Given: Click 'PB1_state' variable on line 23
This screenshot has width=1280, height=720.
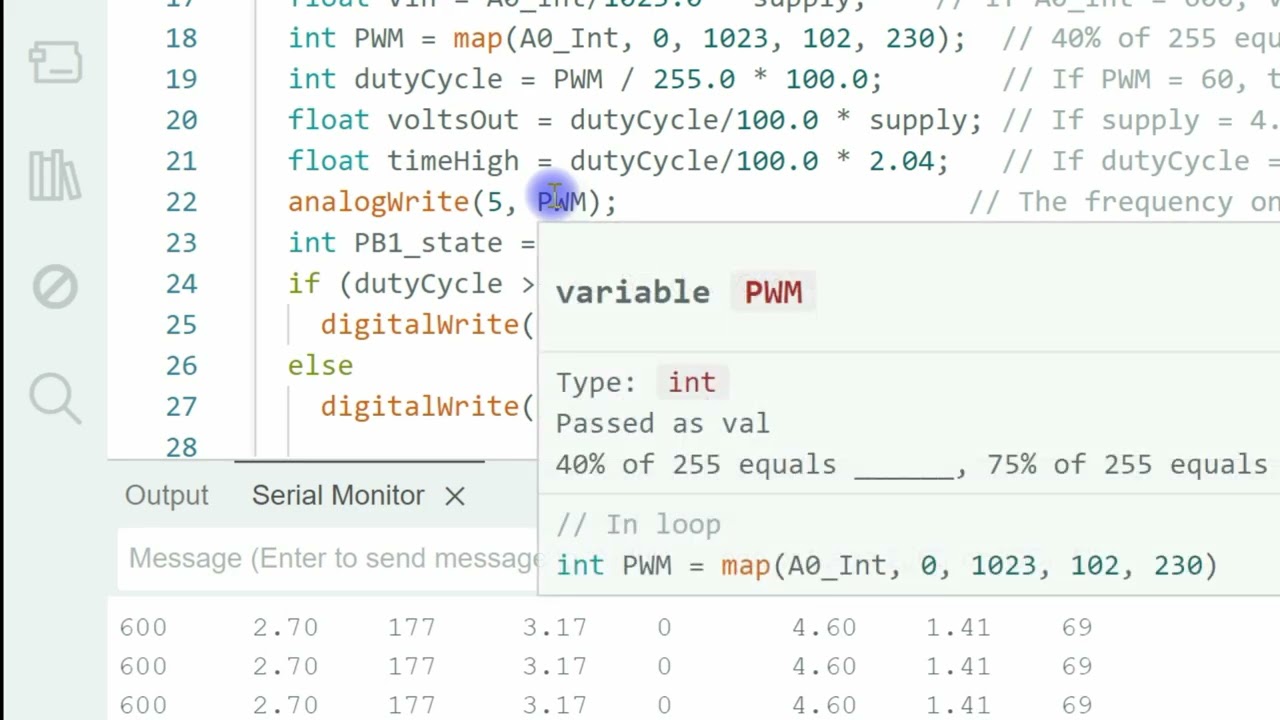Looking at the screenshot, I should pos(428,243).
